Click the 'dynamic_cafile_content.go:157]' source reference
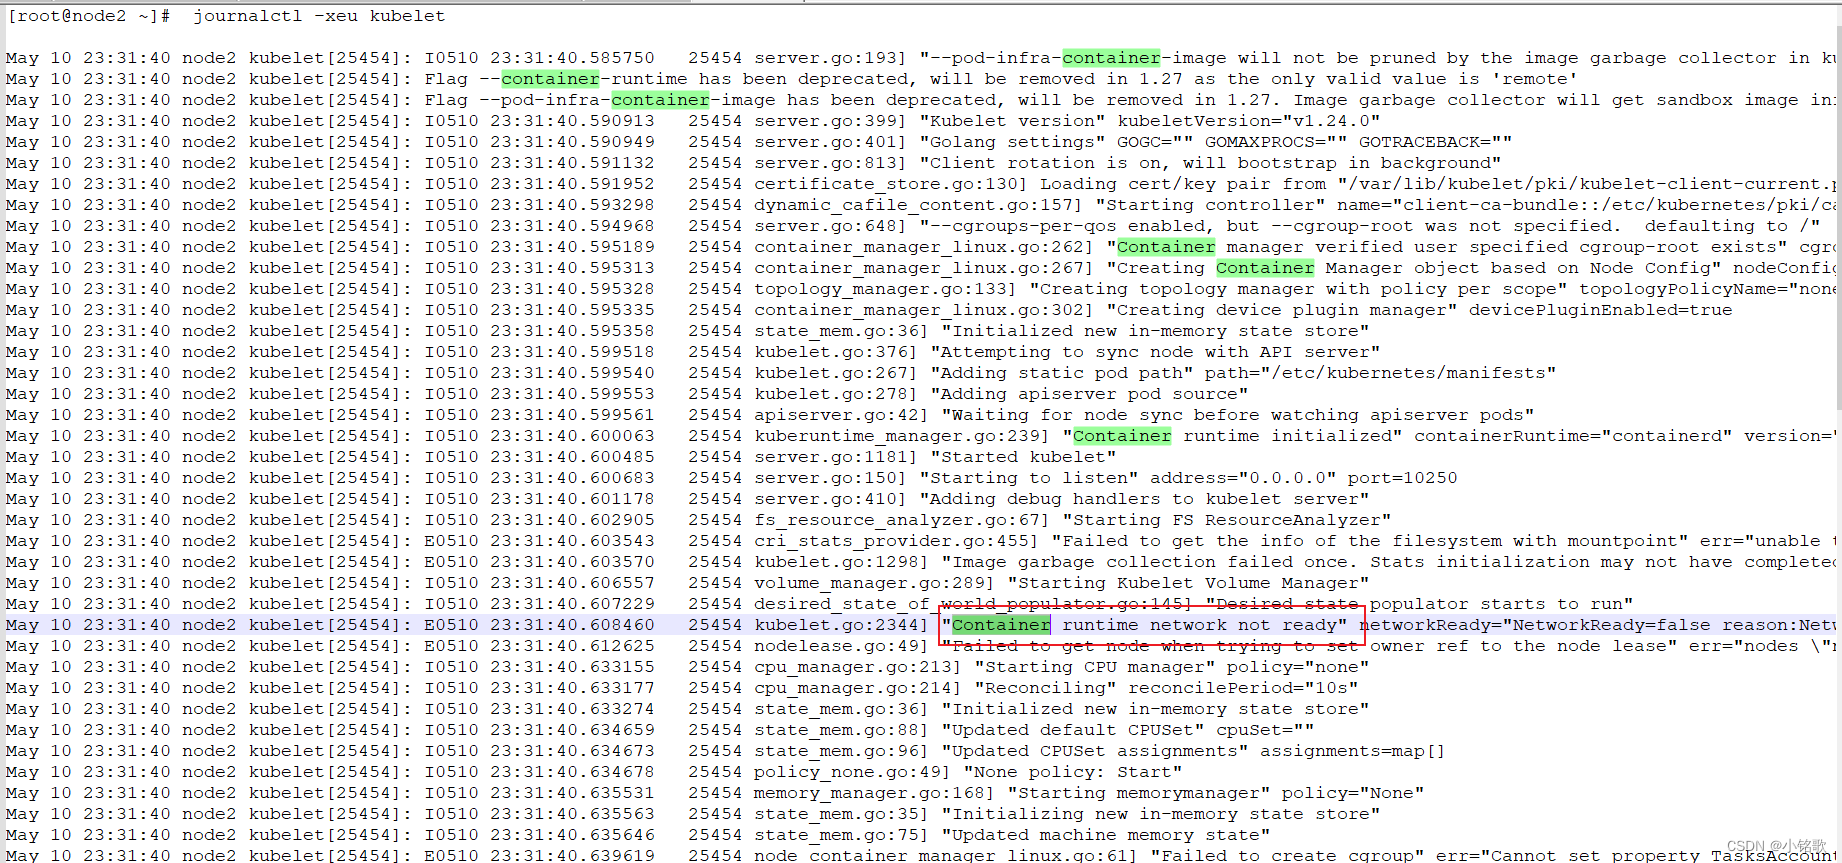Screen dimensions: 1842x863 [918, 205]
